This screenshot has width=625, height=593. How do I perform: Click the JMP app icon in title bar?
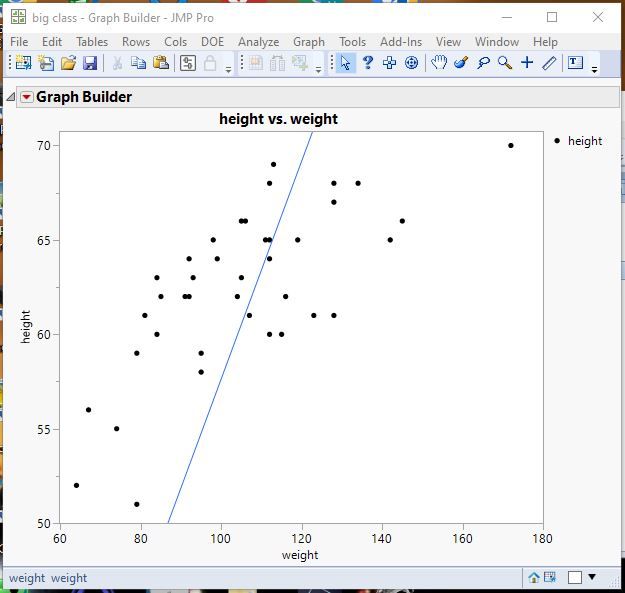(18, 17)
